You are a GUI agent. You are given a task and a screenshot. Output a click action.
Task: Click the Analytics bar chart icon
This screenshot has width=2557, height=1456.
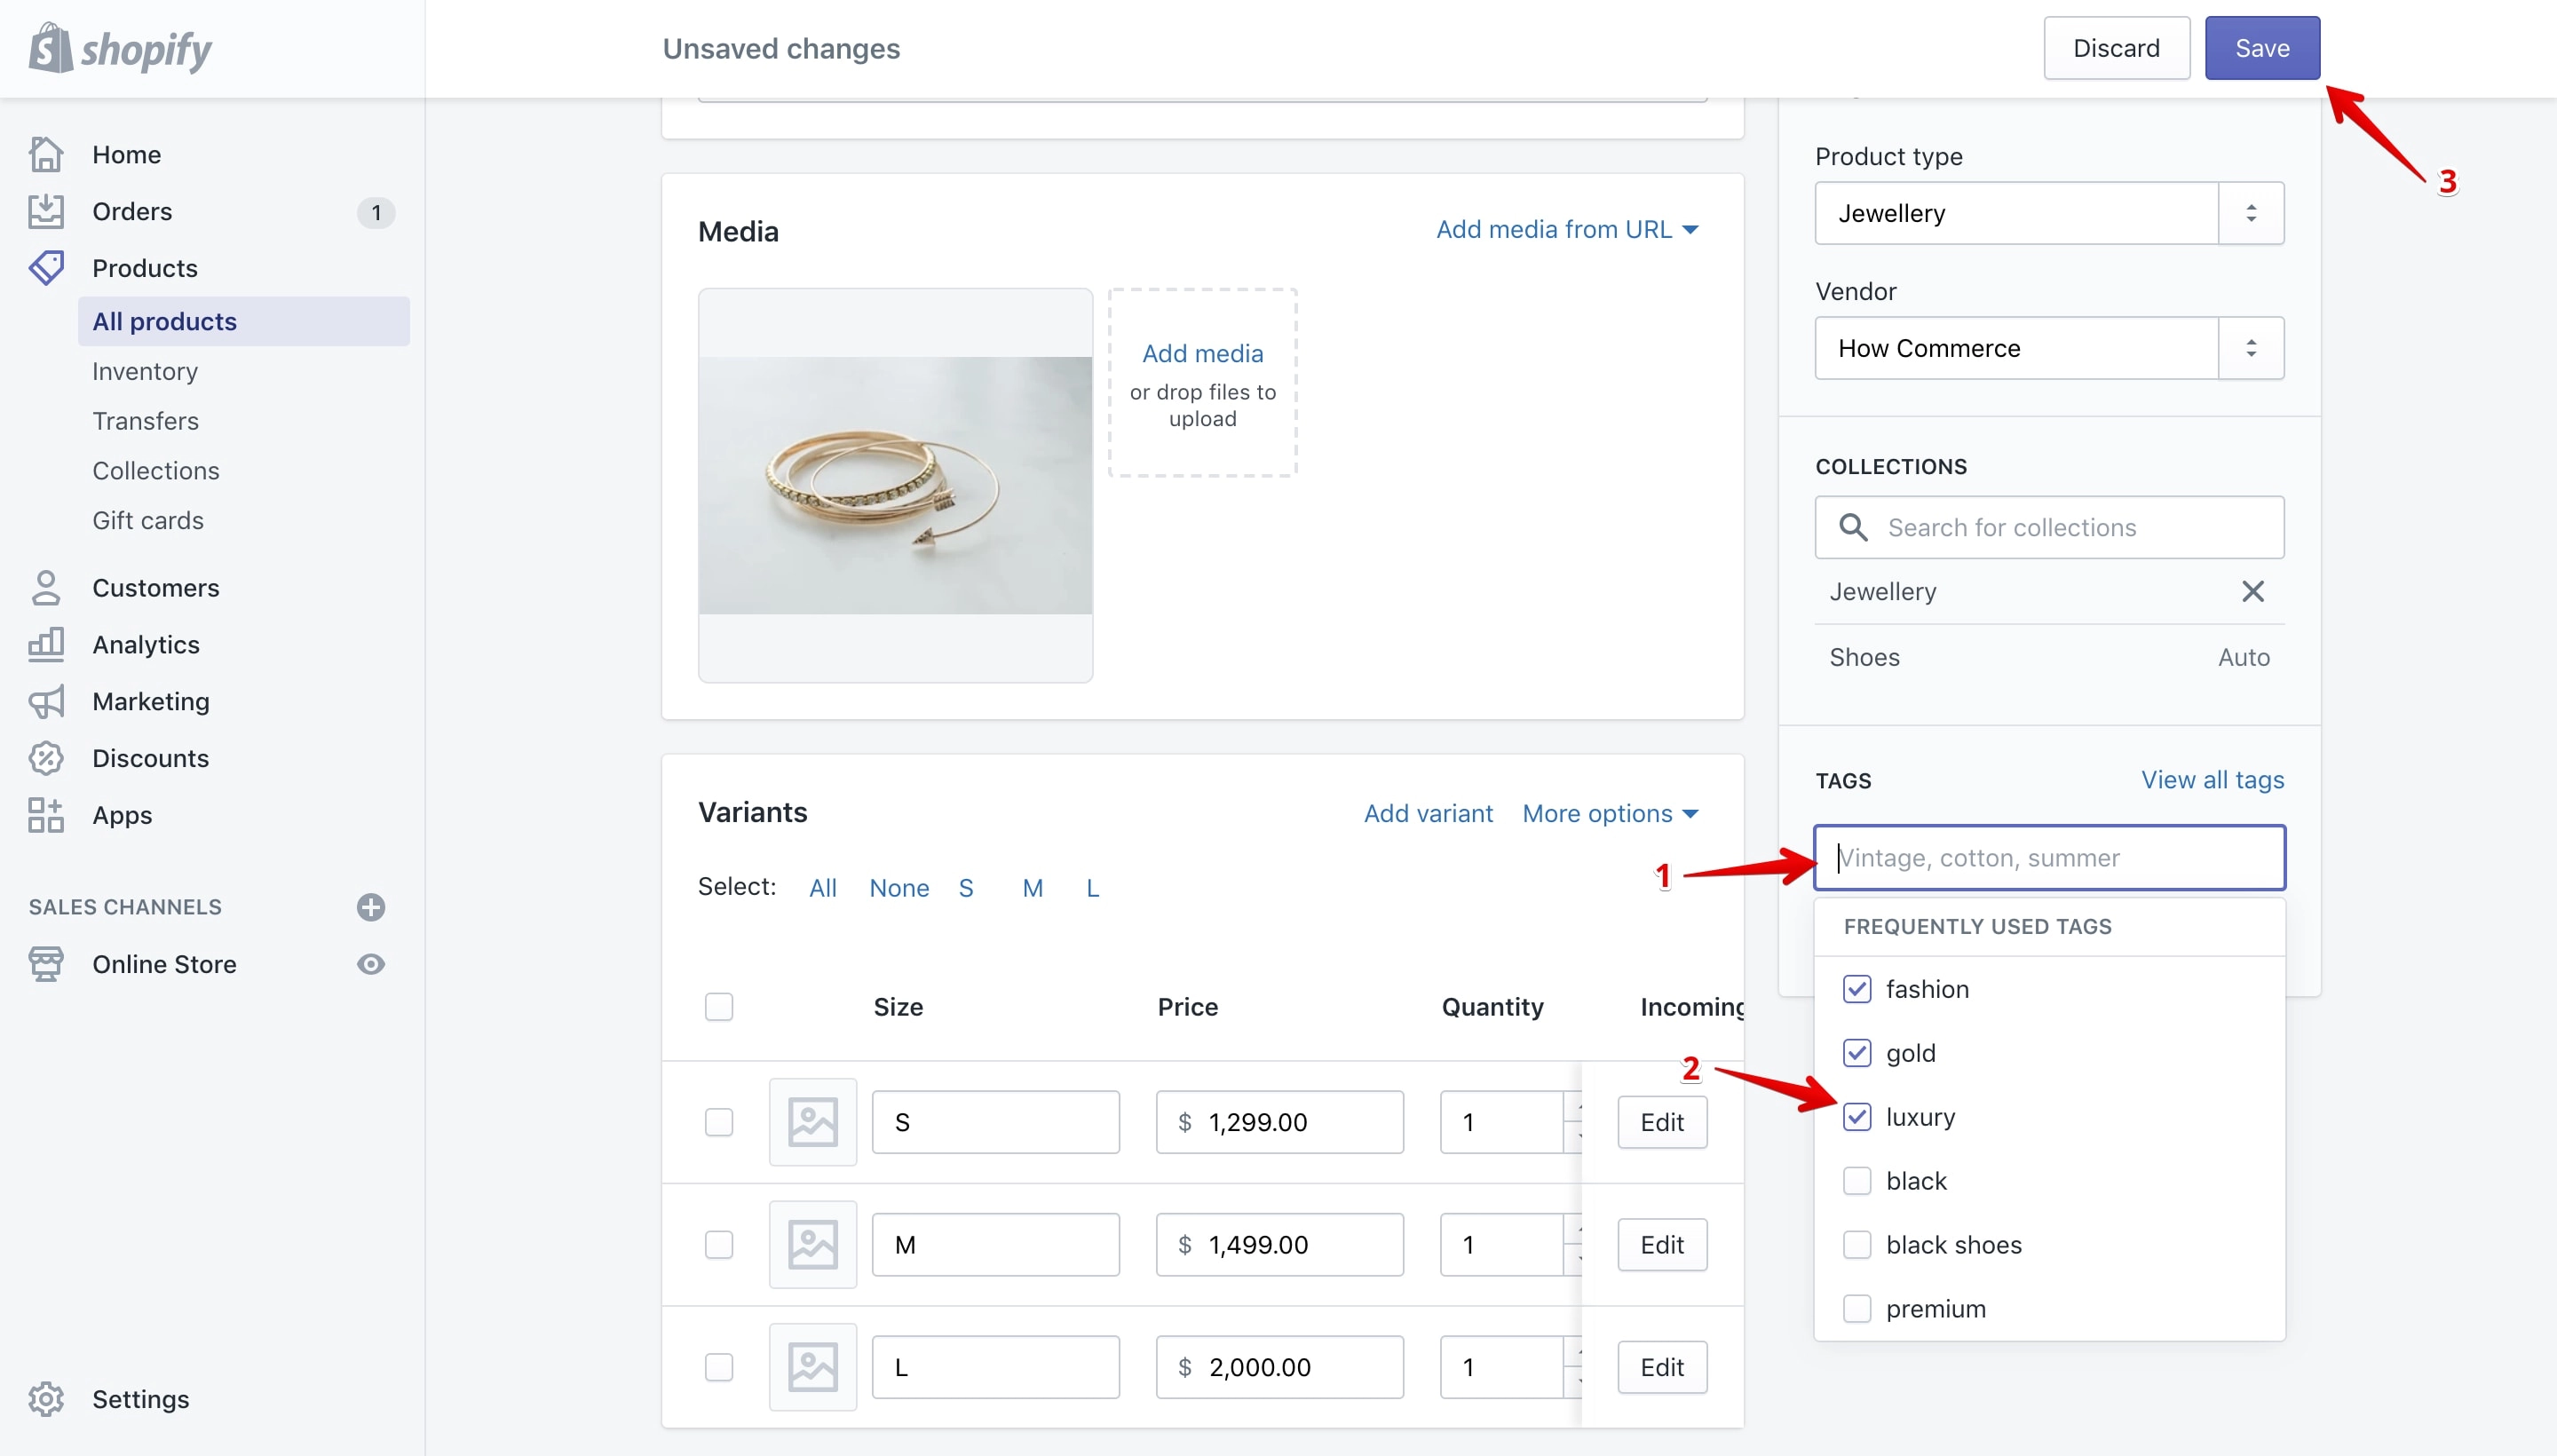(46, 645)
